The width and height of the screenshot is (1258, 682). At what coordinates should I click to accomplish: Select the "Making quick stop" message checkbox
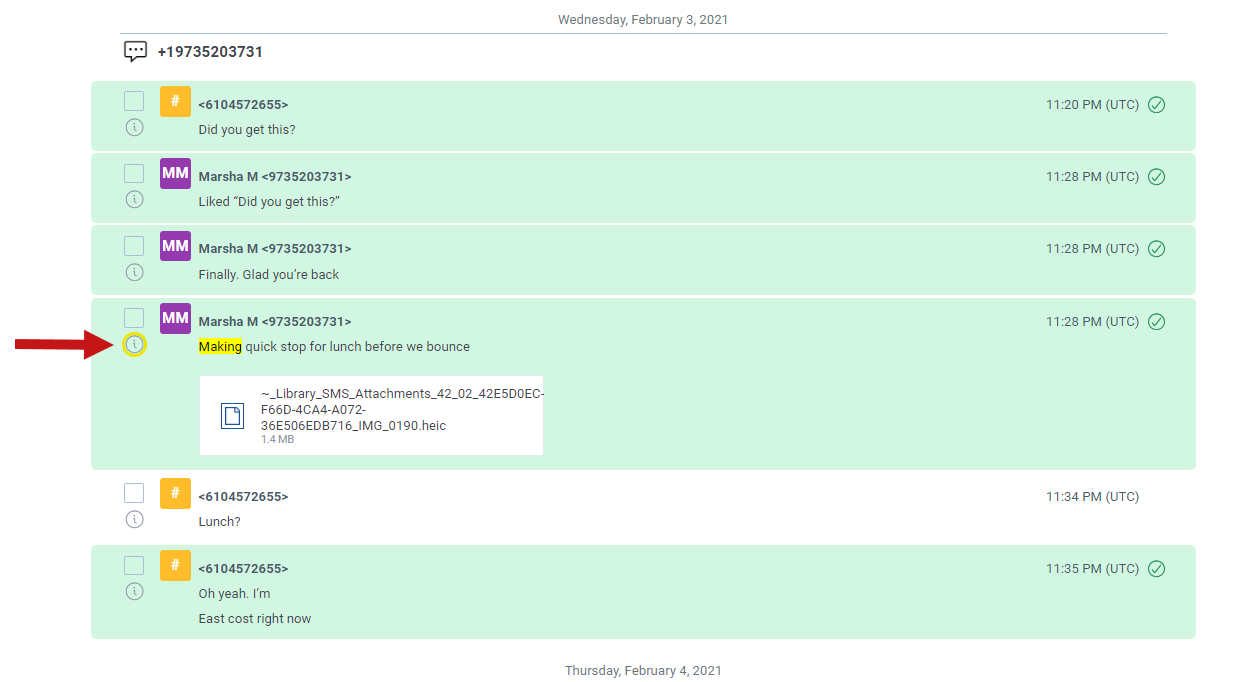[x=134, y=318]
